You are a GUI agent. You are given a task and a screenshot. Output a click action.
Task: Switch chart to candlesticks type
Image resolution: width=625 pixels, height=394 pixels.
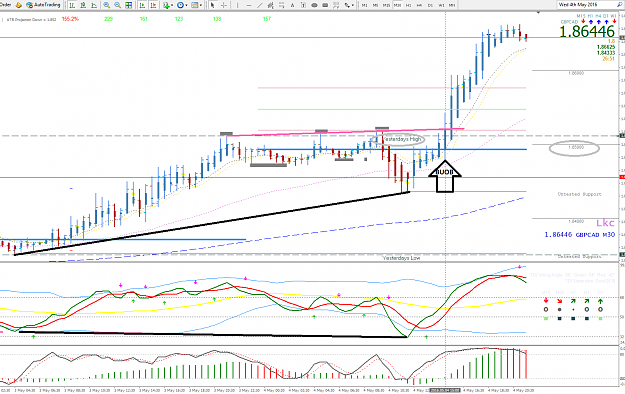tap(83, 5)
